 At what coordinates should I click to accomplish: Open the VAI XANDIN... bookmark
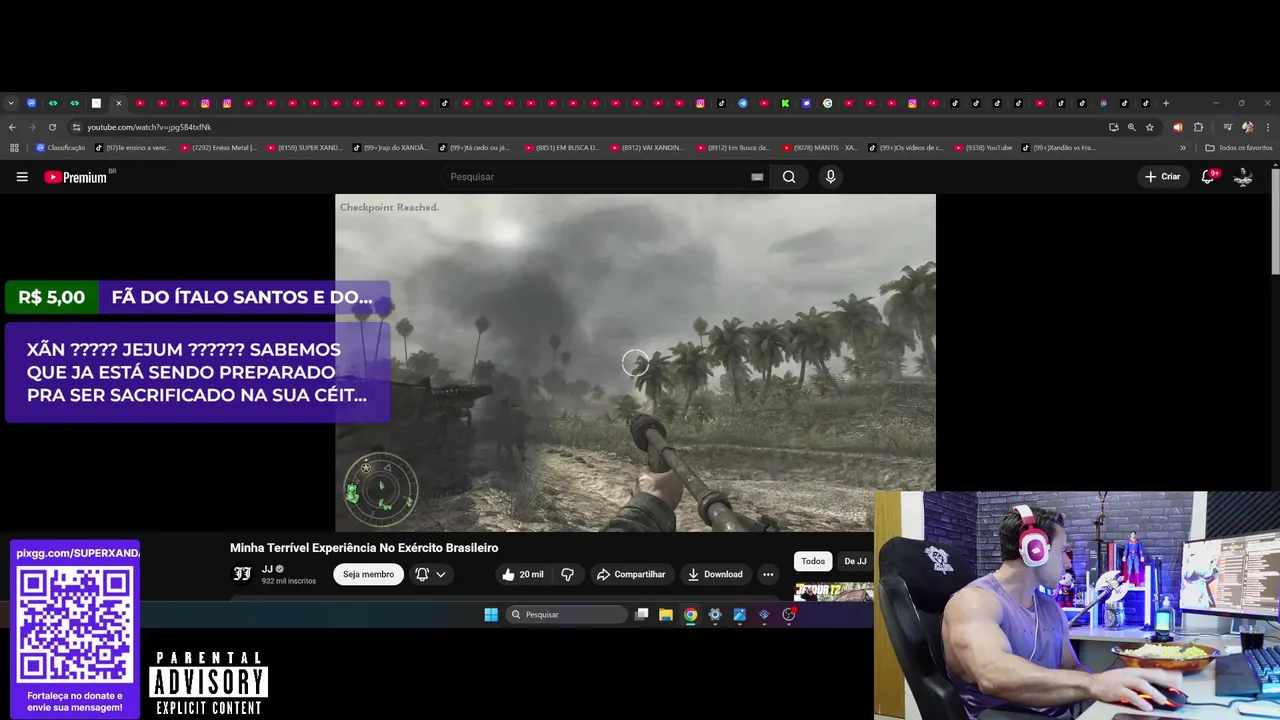pos(648,148)
